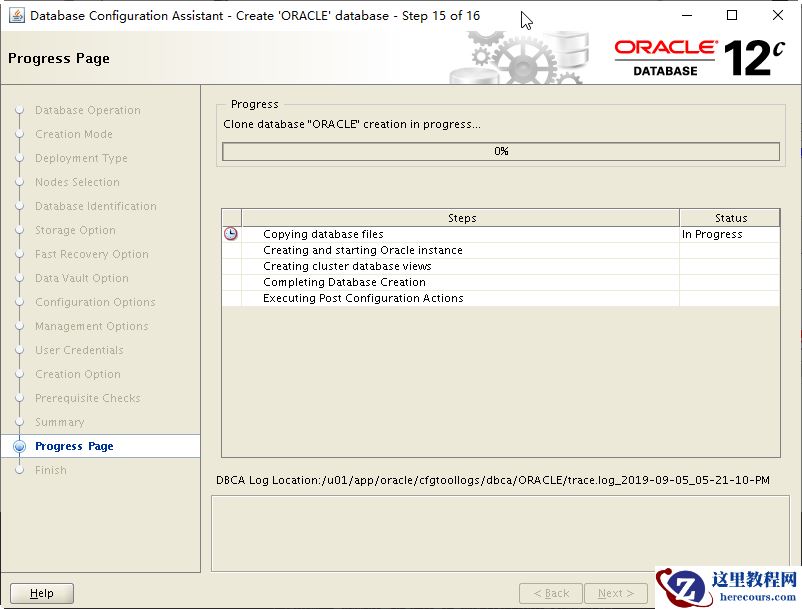Image resolution: width=802 pixels, height=609 pixels.
Task: Click 'Executing Post Configuration Actions' row
Action: click(501, 298)
